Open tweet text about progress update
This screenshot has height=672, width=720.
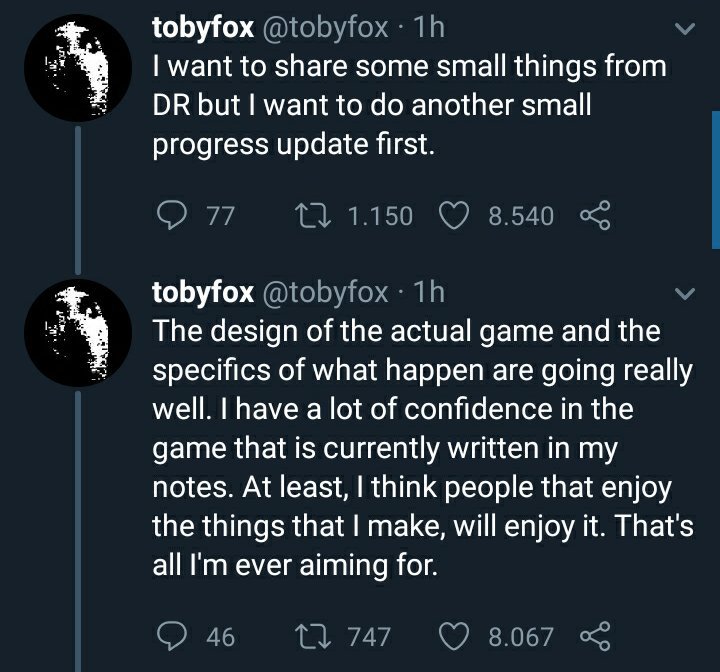[x=409, y=105]
